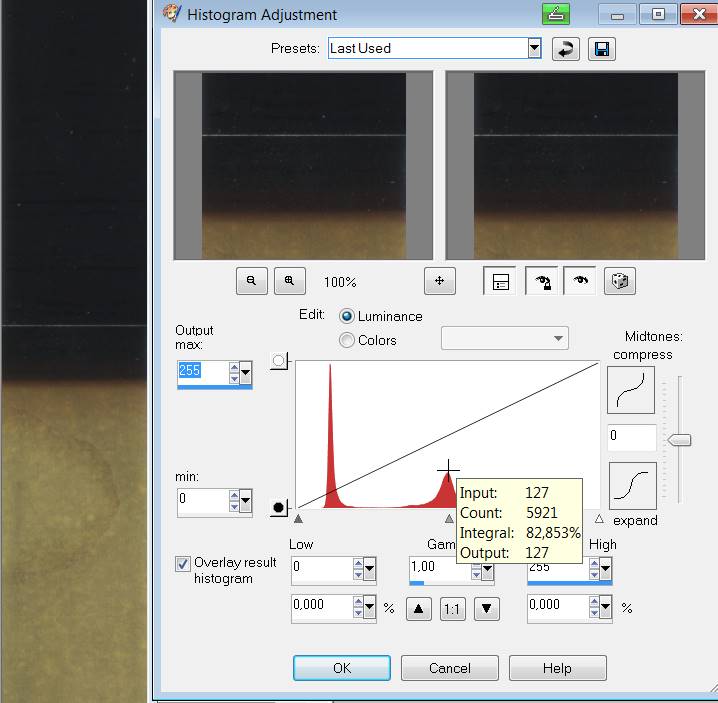718x703 pixels.
Task: Toggle the Auto Proof eye-with-lock button
Action: (540, 282)
